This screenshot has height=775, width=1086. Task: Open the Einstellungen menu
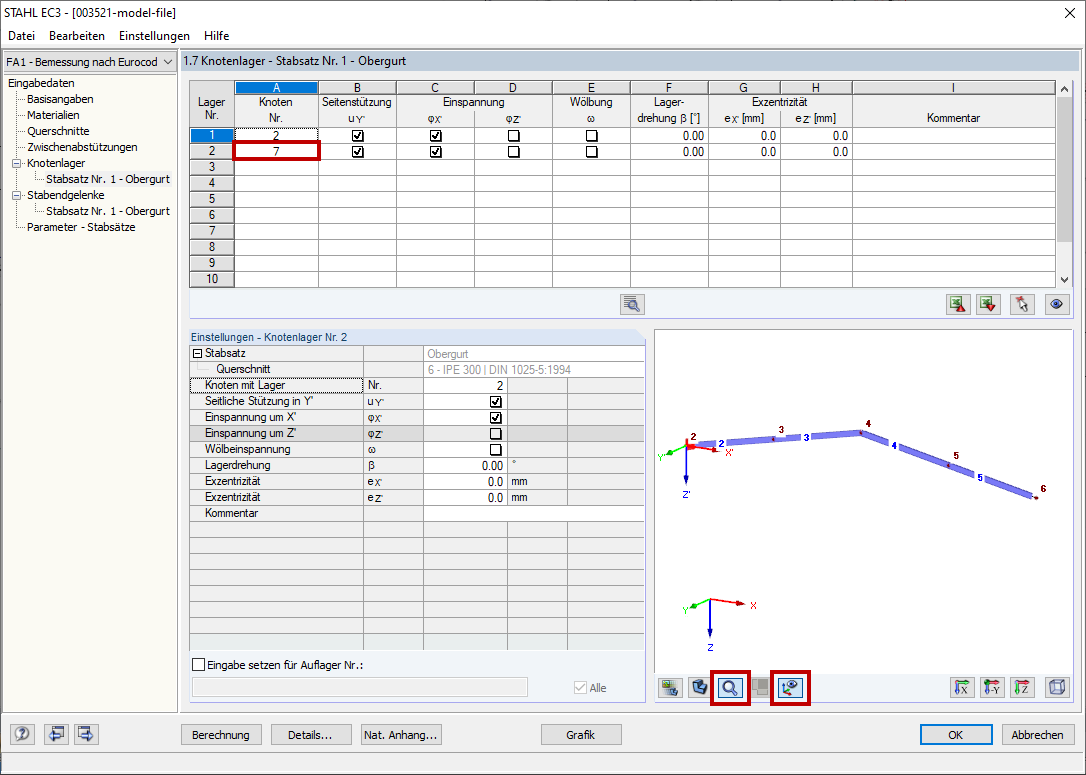pyautogui.click(x=154, y=36)
